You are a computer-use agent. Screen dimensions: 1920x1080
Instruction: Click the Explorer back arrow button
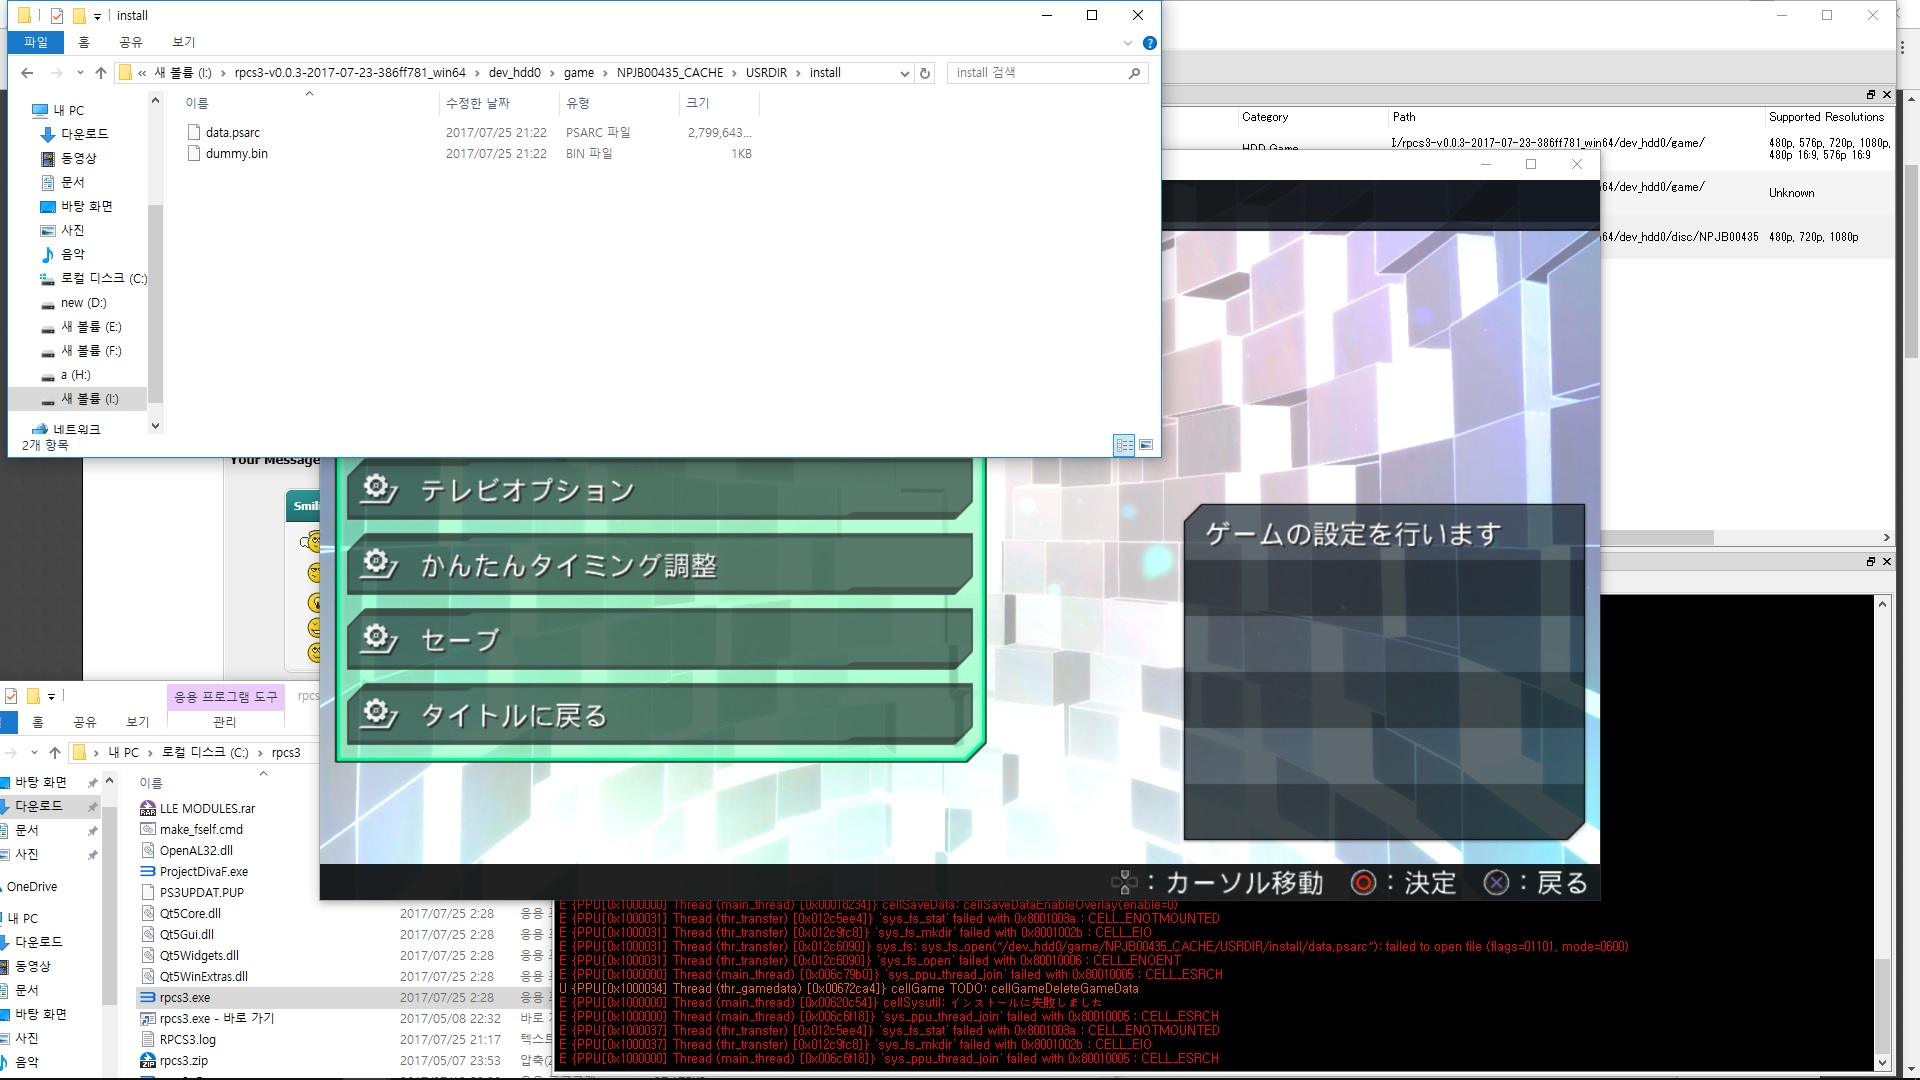pos(27,73)
